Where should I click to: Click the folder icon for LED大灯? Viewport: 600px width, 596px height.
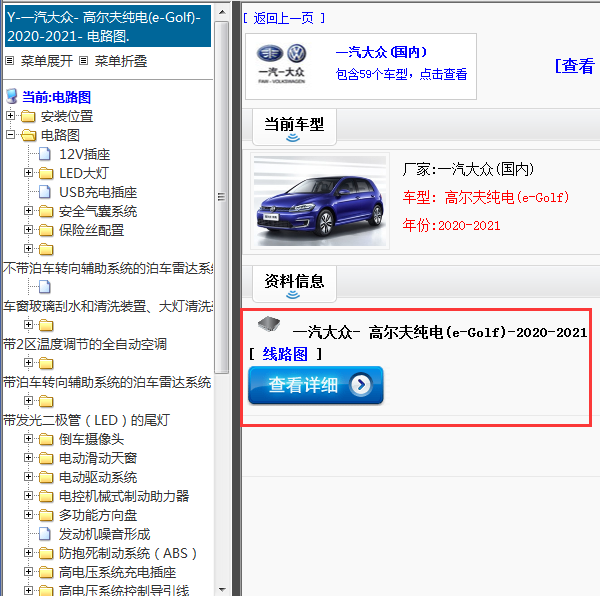click(x=46, y=173)
